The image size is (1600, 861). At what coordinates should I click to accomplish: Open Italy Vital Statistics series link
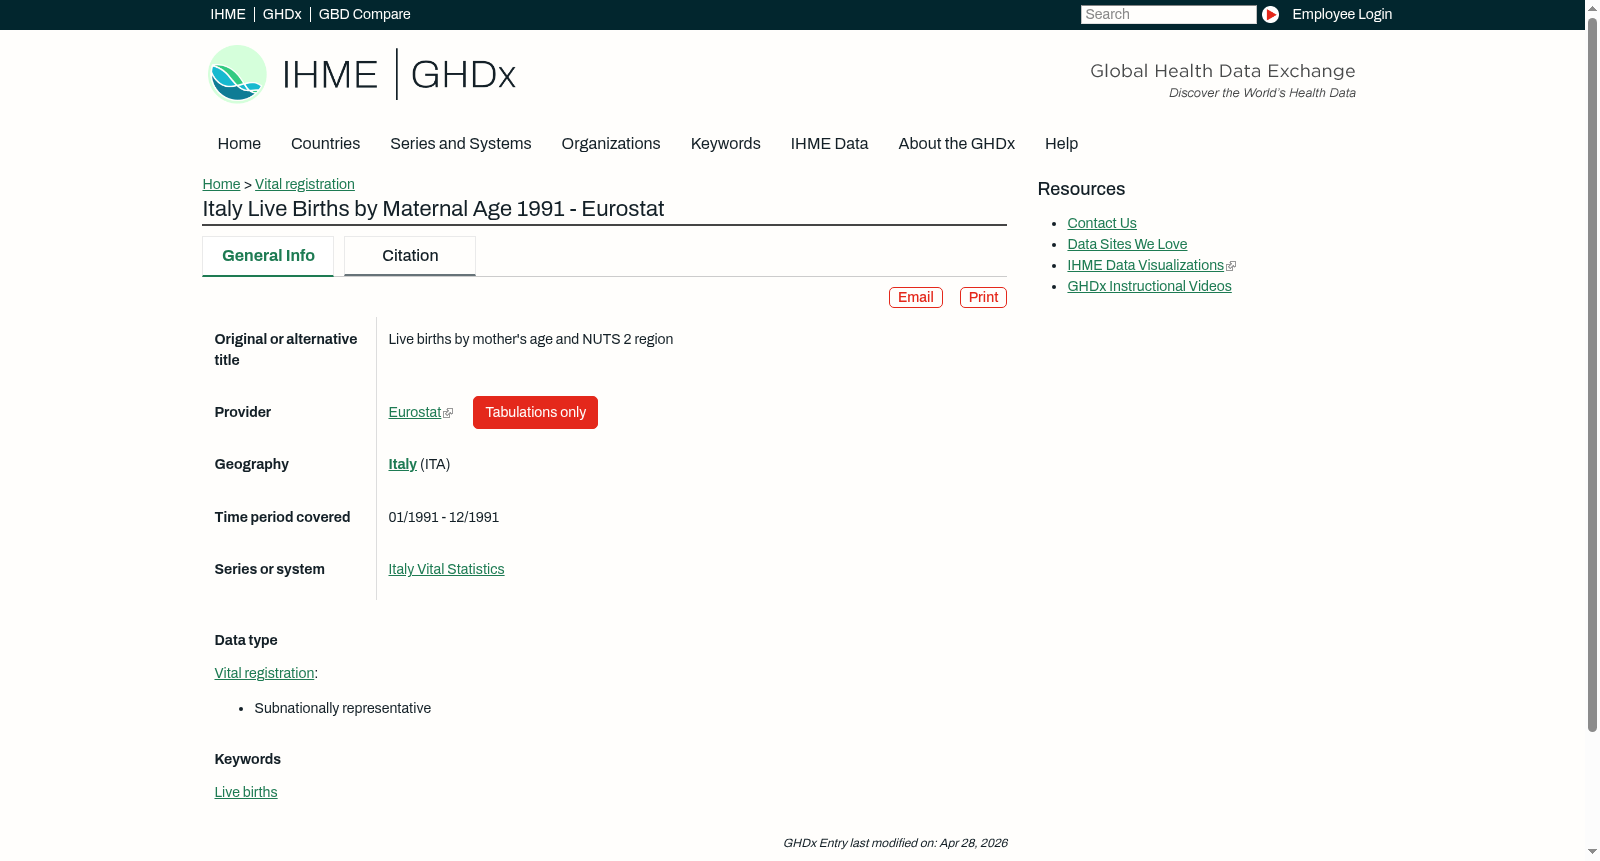[x=446, y=570]
